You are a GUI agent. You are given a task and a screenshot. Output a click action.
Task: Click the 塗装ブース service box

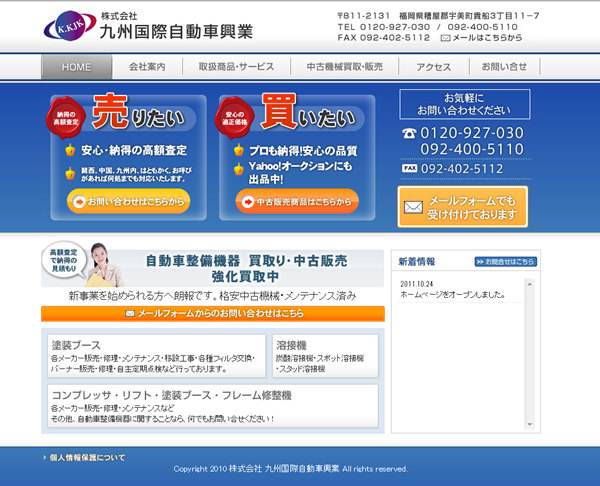157,356
